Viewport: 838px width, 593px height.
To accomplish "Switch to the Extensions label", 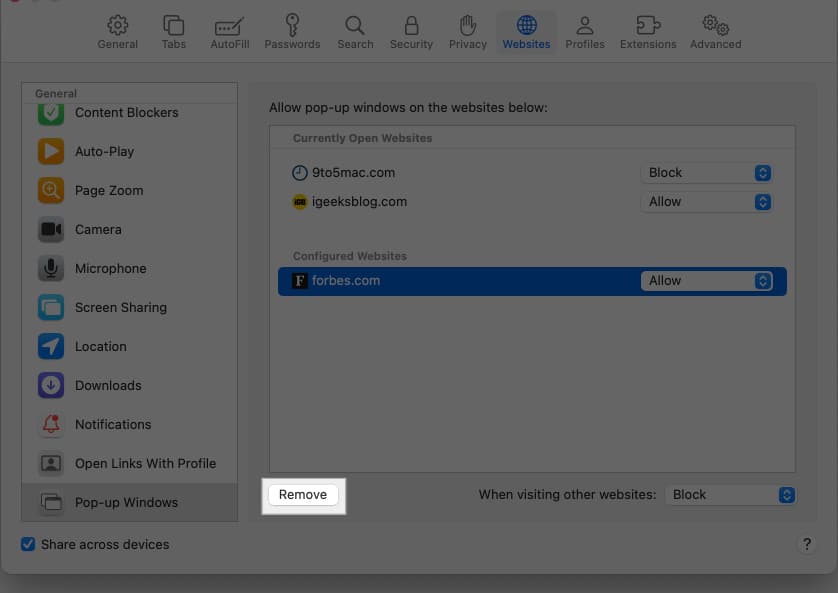I will point(648,44).
